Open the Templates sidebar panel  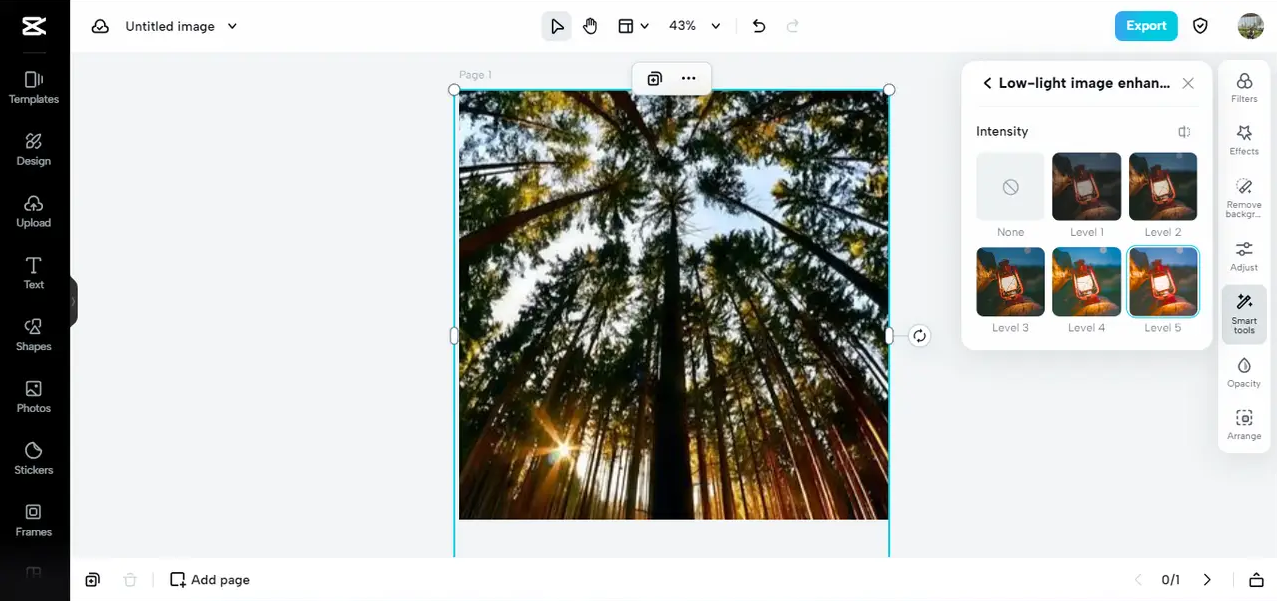pyautogui.click(x=34, y=87)
